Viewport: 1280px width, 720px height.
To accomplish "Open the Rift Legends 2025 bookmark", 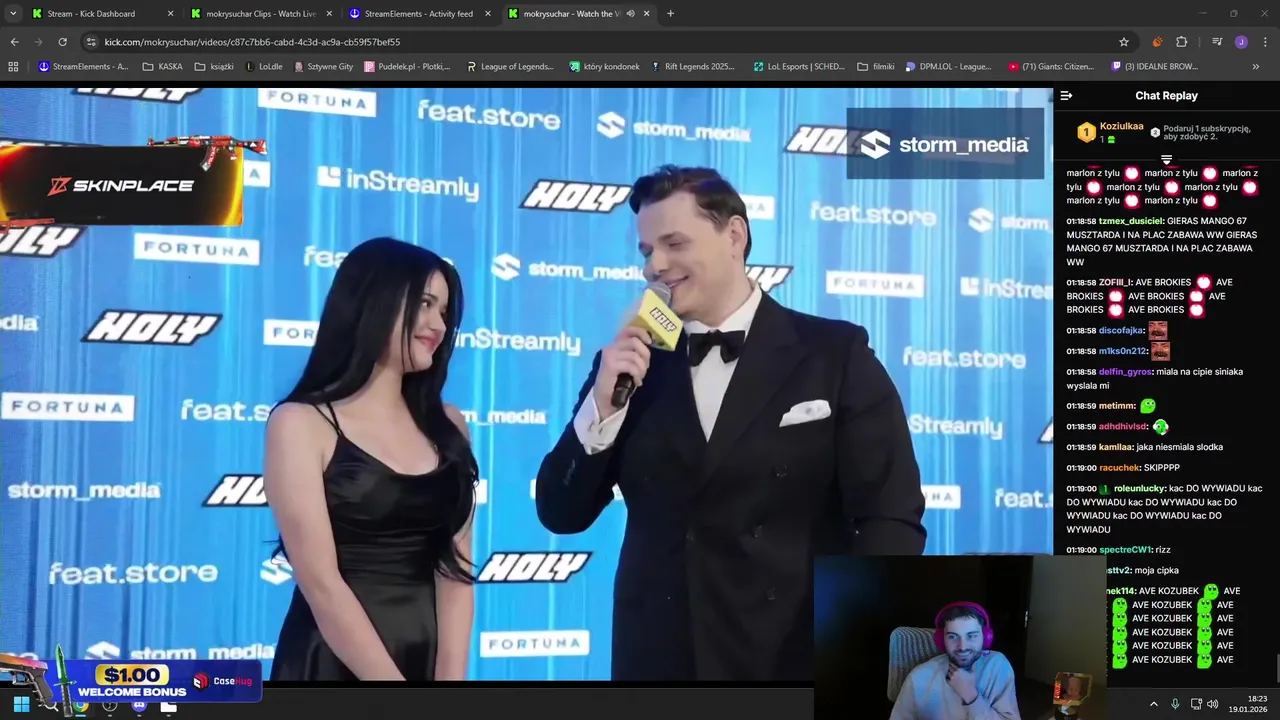I will tap(692, 67).
